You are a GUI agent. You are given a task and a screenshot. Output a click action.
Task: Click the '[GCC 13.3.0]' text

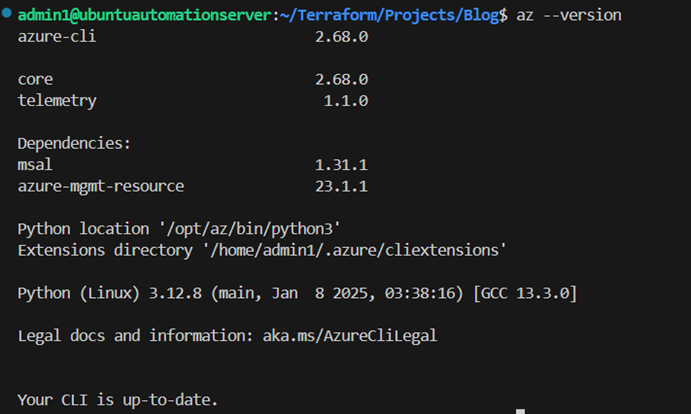[x=525, y=293]
